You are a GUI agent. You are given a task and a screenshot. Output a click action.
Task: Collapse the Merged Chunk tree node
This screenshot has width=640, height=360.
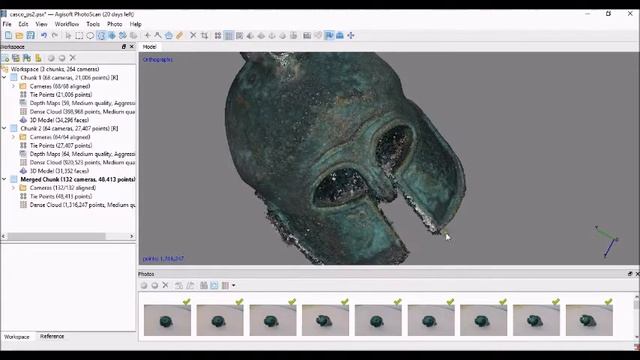(x=4, y=179)
